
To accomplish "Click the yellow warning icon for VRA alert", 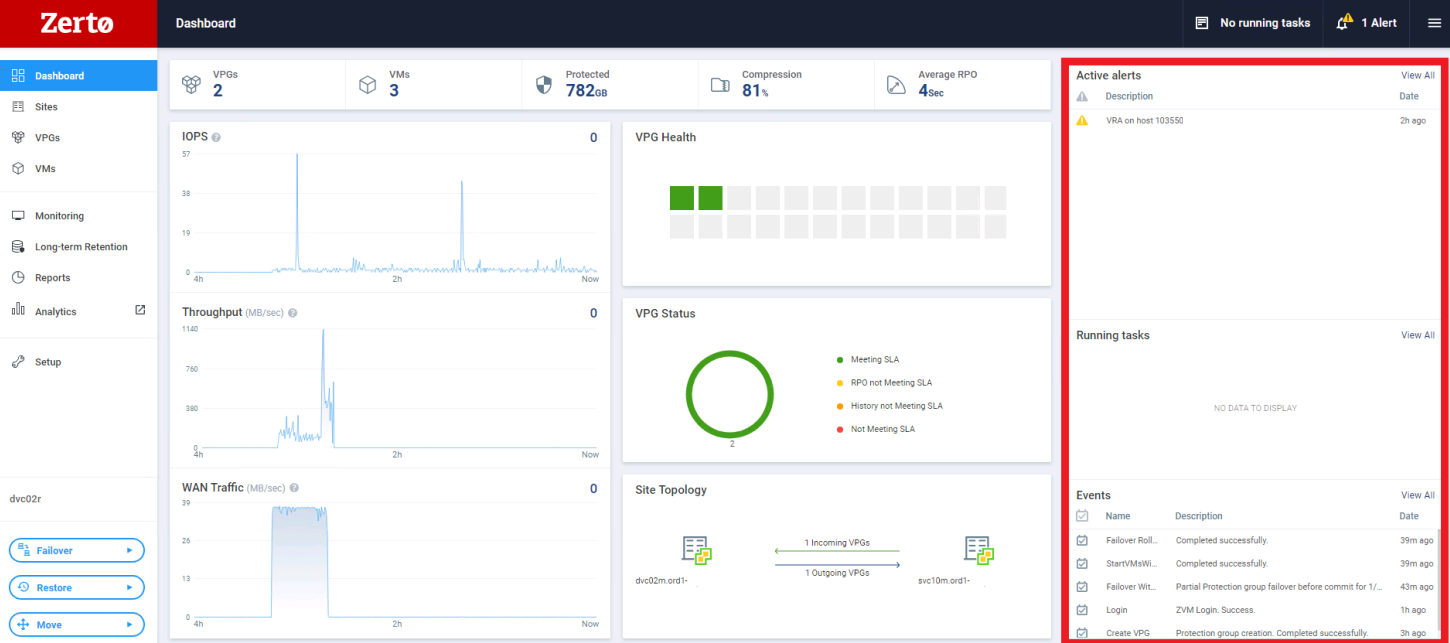I will [x=1082, y=120].
